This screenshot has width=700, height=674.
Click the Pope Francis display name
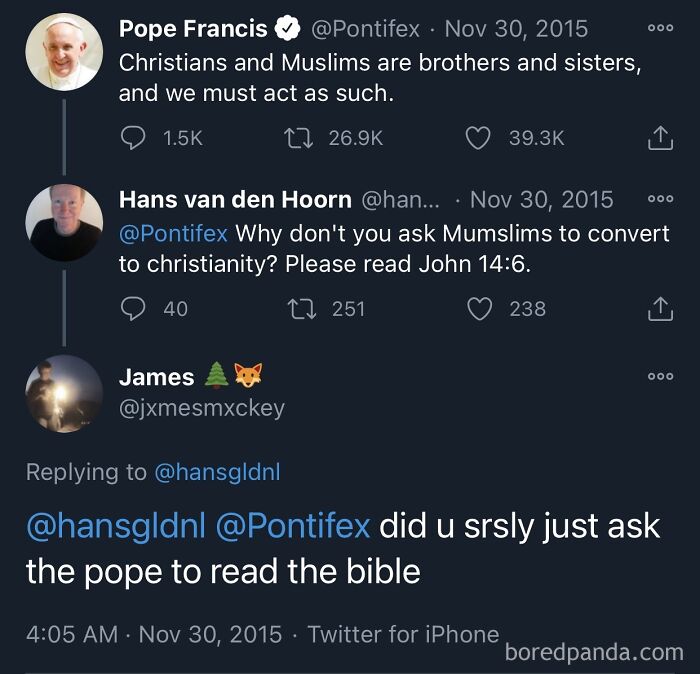click(x=193, y=29)
